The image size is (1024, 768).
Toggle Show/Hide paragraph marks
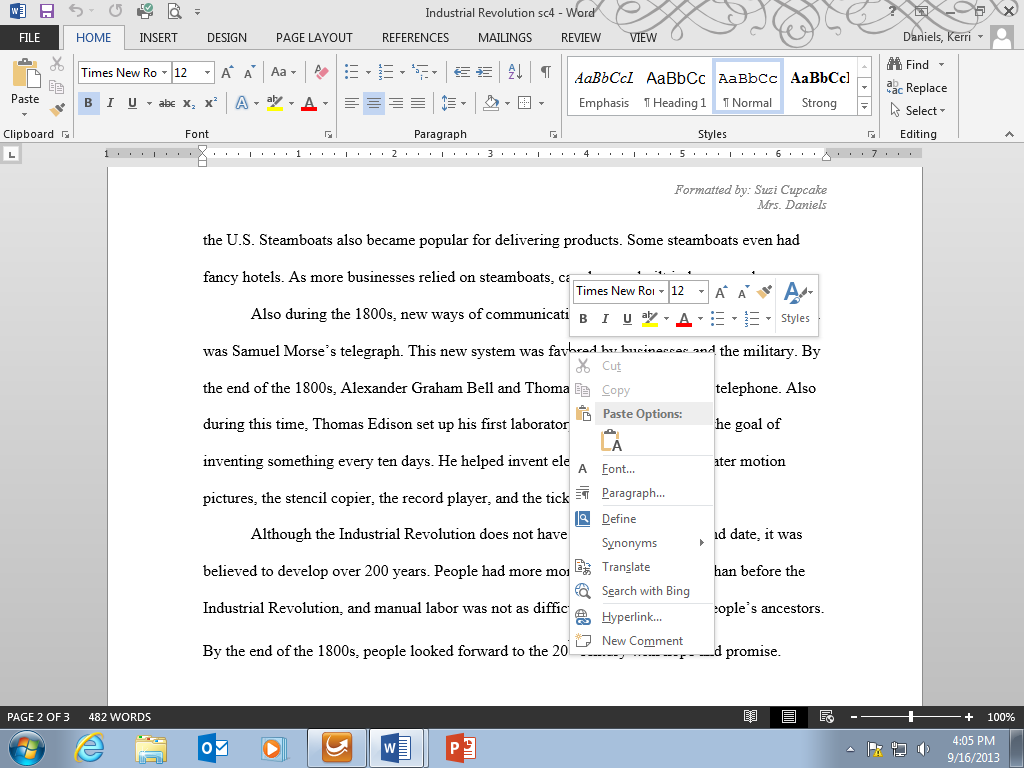click(545, 72)
